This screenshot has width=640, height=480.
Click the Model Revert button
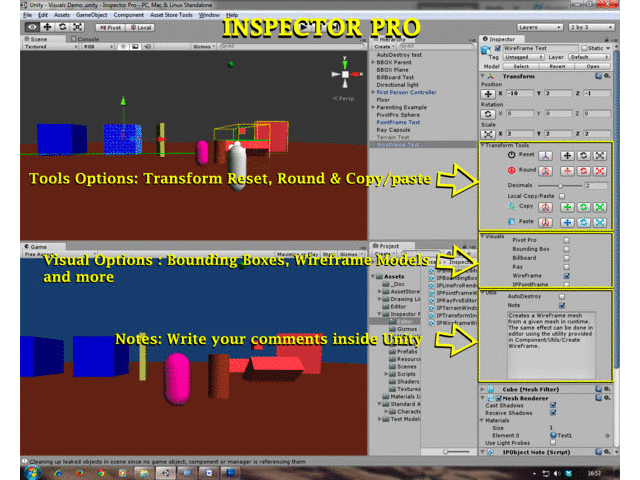(x=557, y=66)
